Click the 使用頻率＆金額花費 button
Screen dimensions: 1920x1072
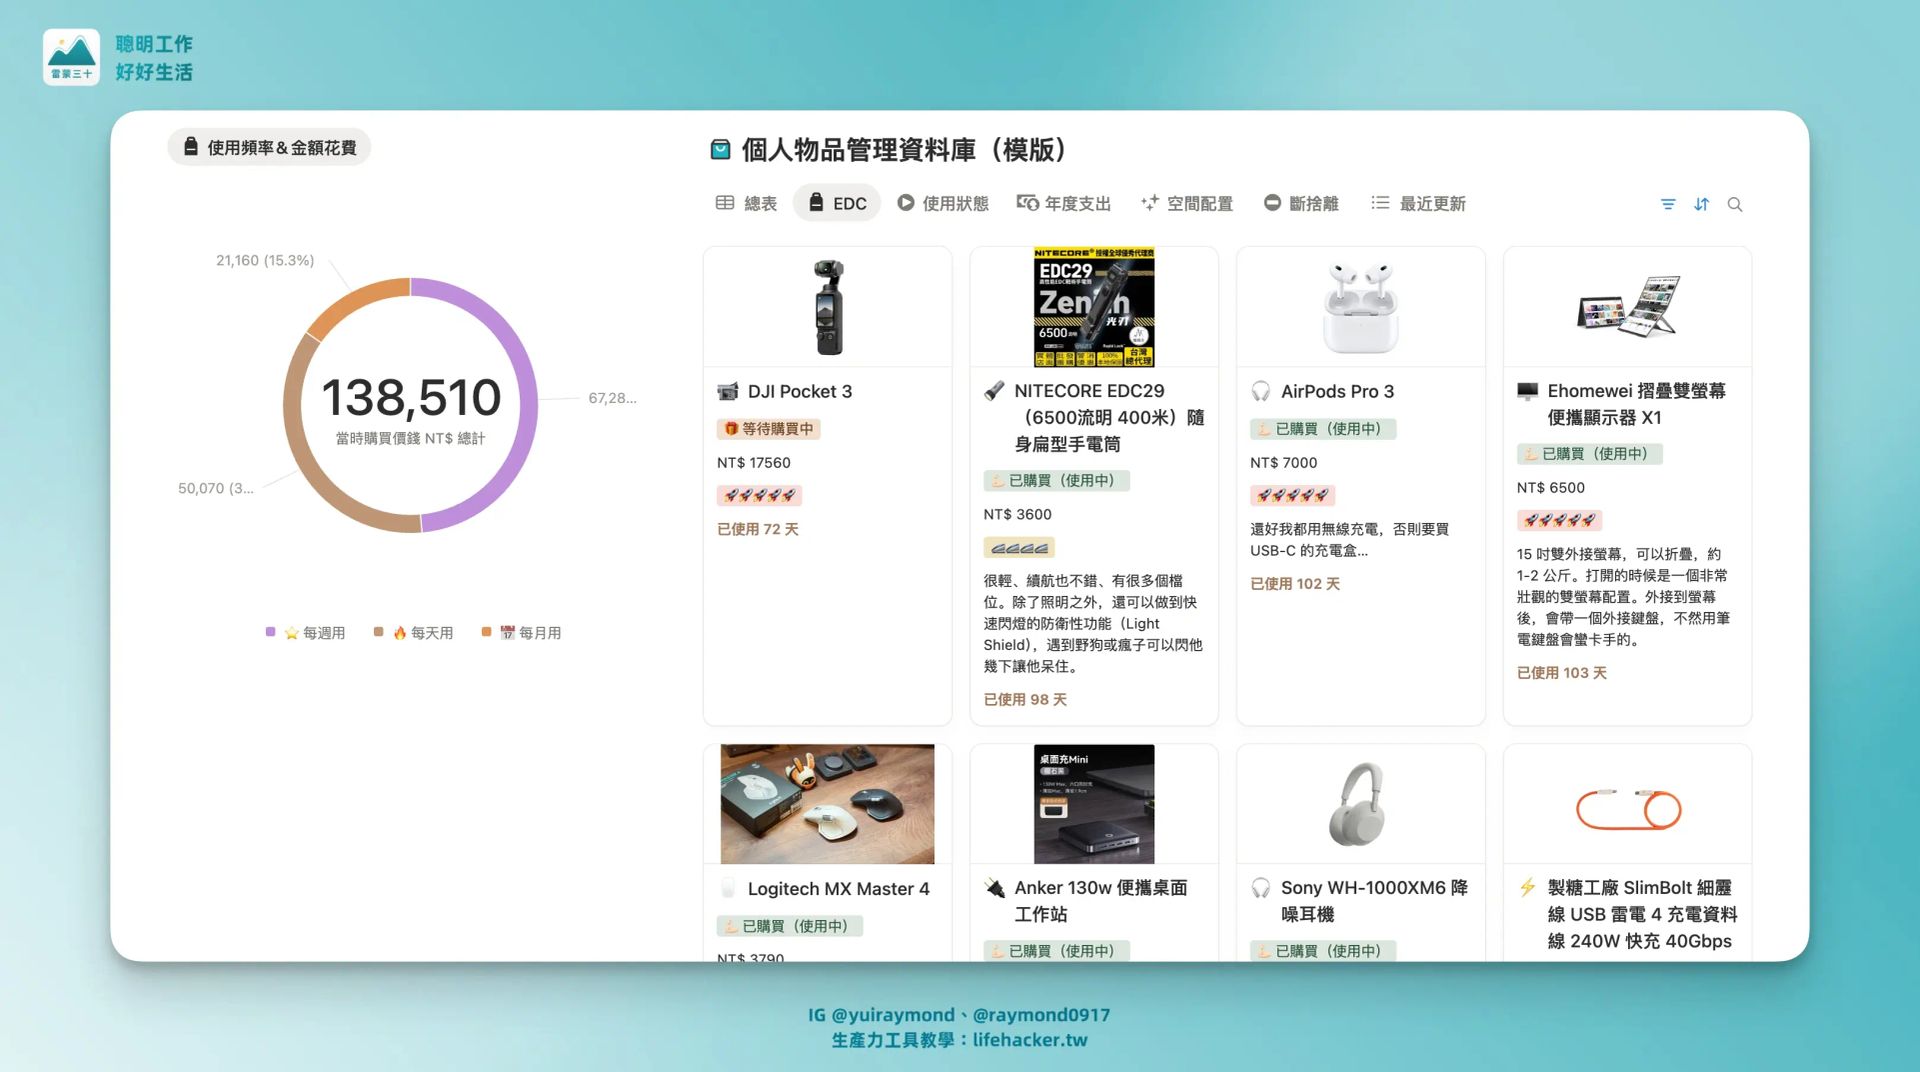pyautogui.click(x=269, y=147)
